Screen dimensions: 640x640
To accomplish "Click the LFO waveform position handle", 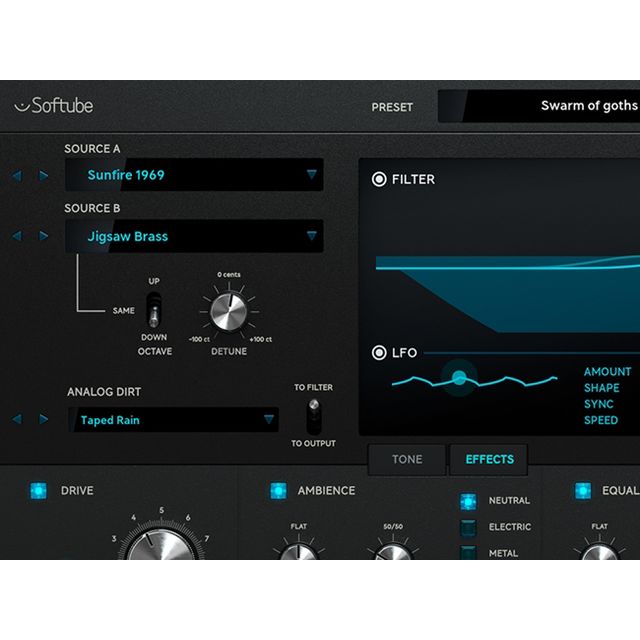I will coord(459,378).
